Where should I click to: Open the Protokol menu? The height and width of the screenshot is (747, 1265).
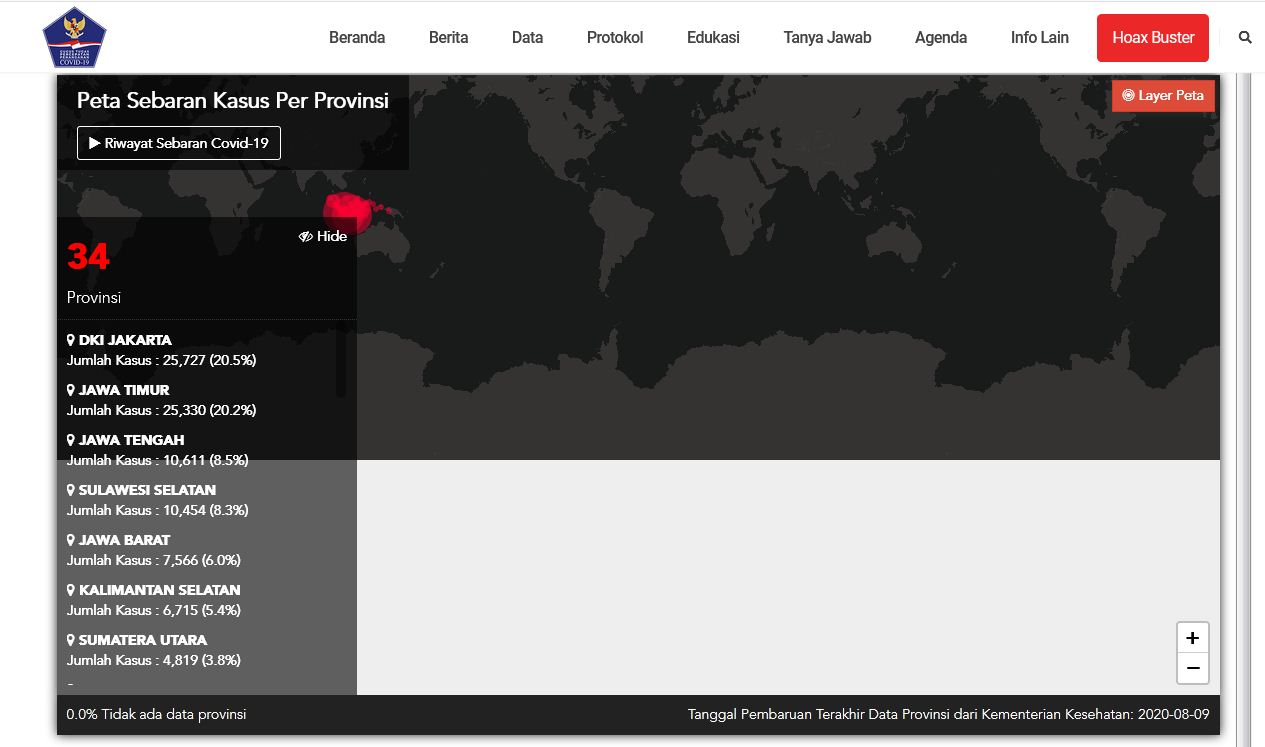pos(615,38)
